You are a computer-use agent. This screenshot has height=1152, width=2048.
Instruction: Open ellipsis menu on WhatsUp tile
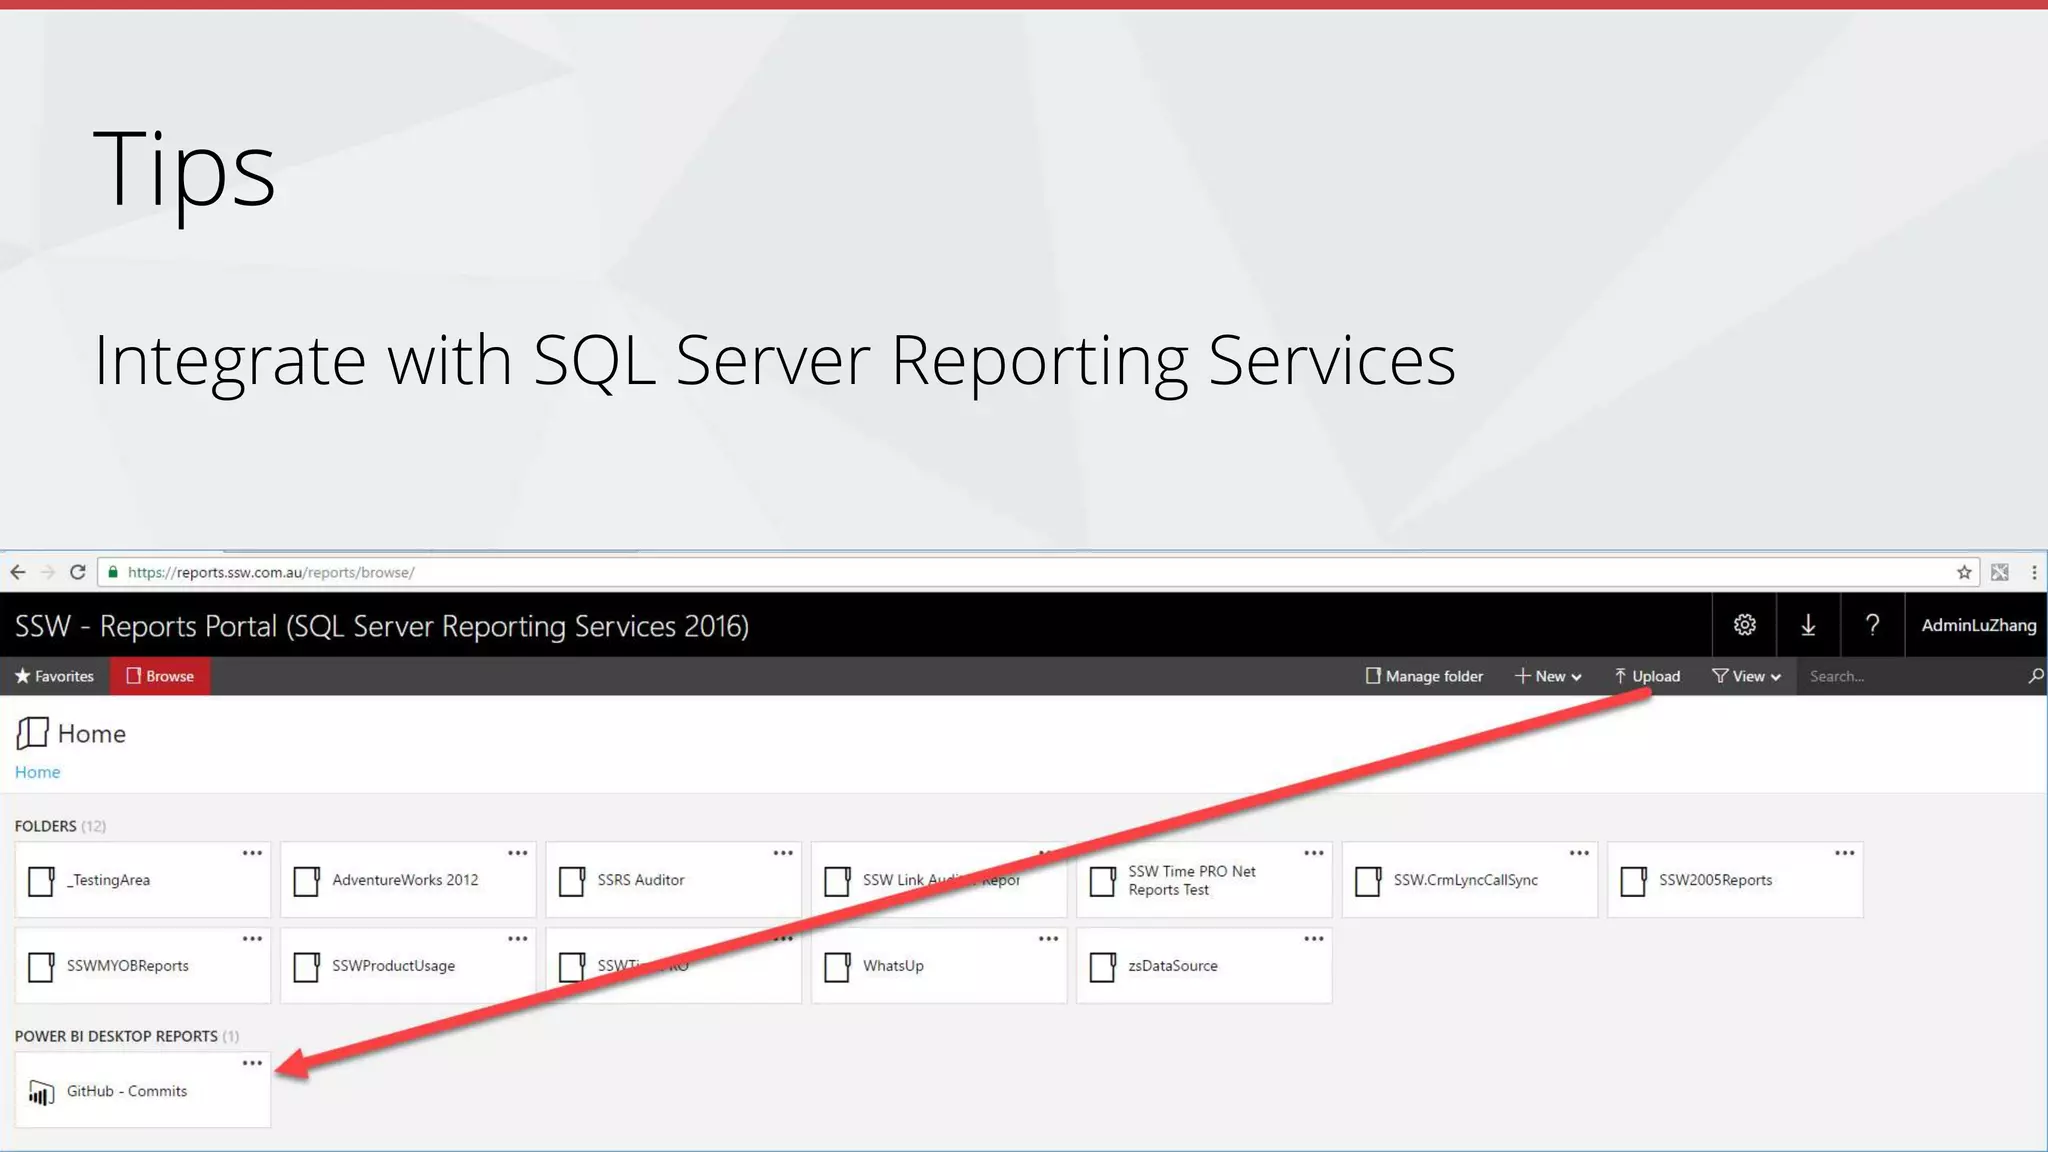click(x=1048, y=939)
